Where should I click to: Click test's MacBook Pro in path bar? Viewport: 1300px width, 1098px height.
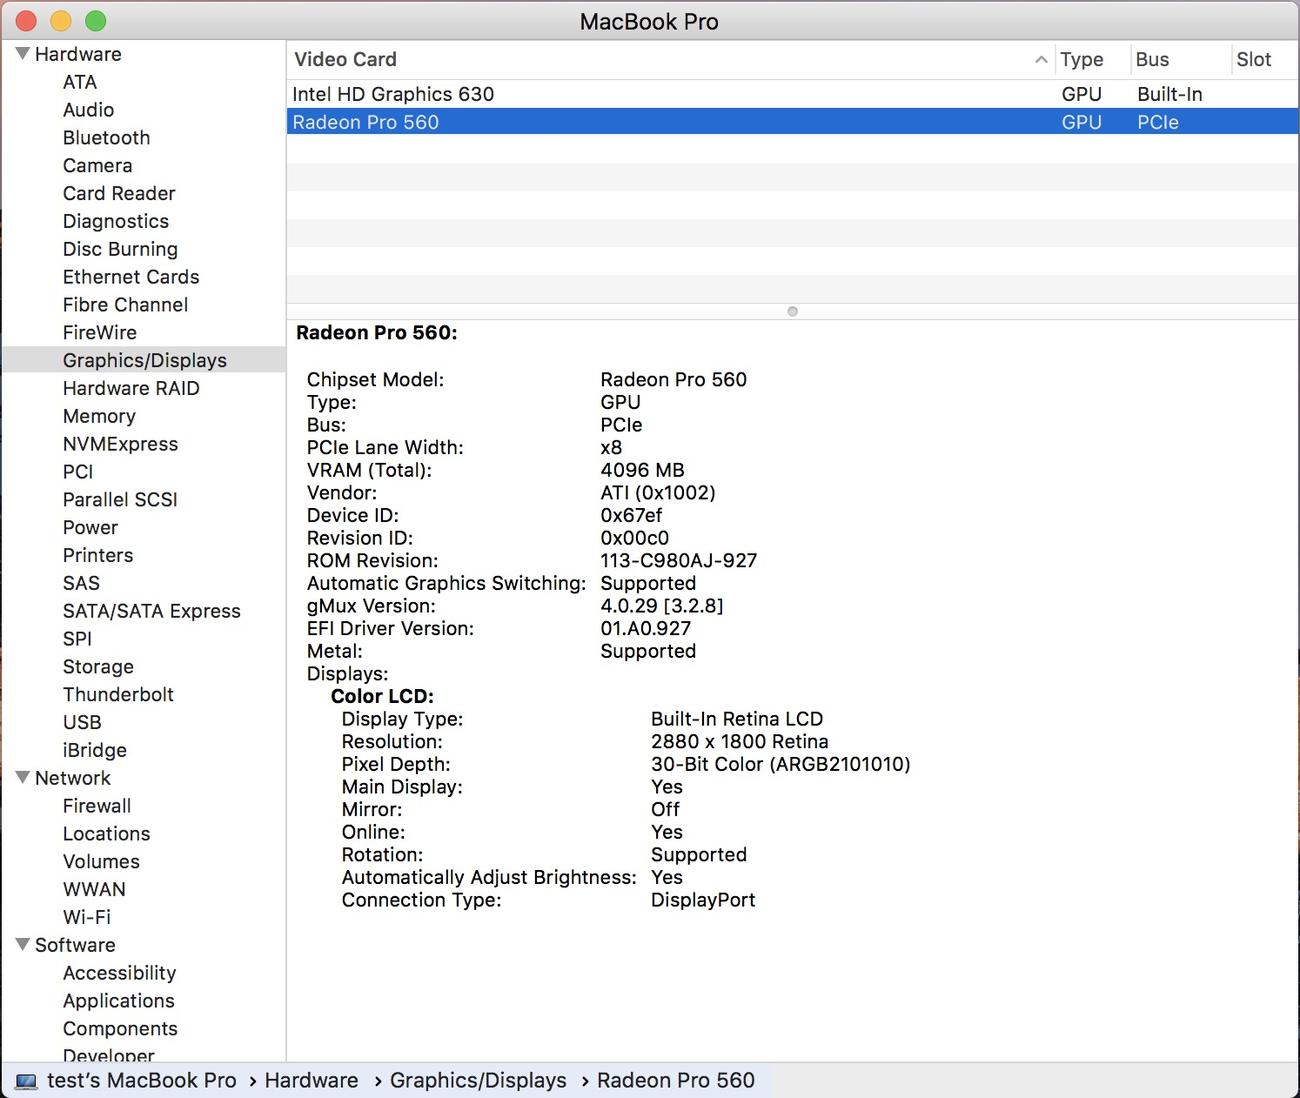click(x=141, y=1081)
